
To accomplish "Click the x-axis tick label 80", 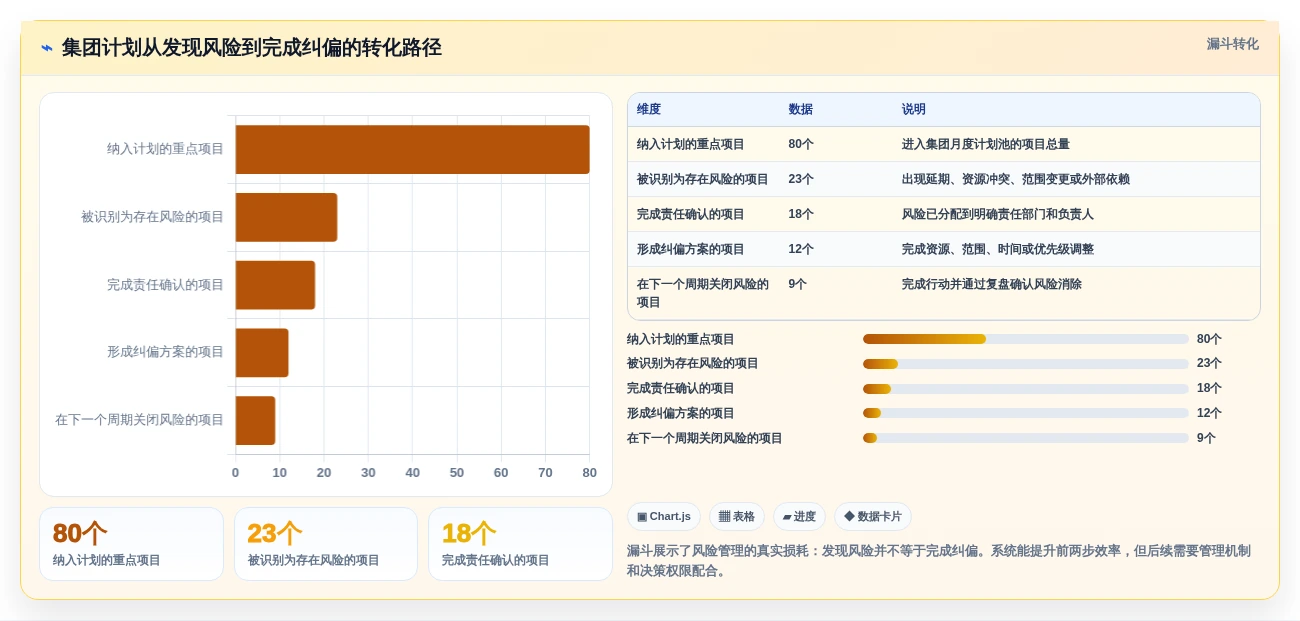I will pyautogui.click(x=590, y=473).
